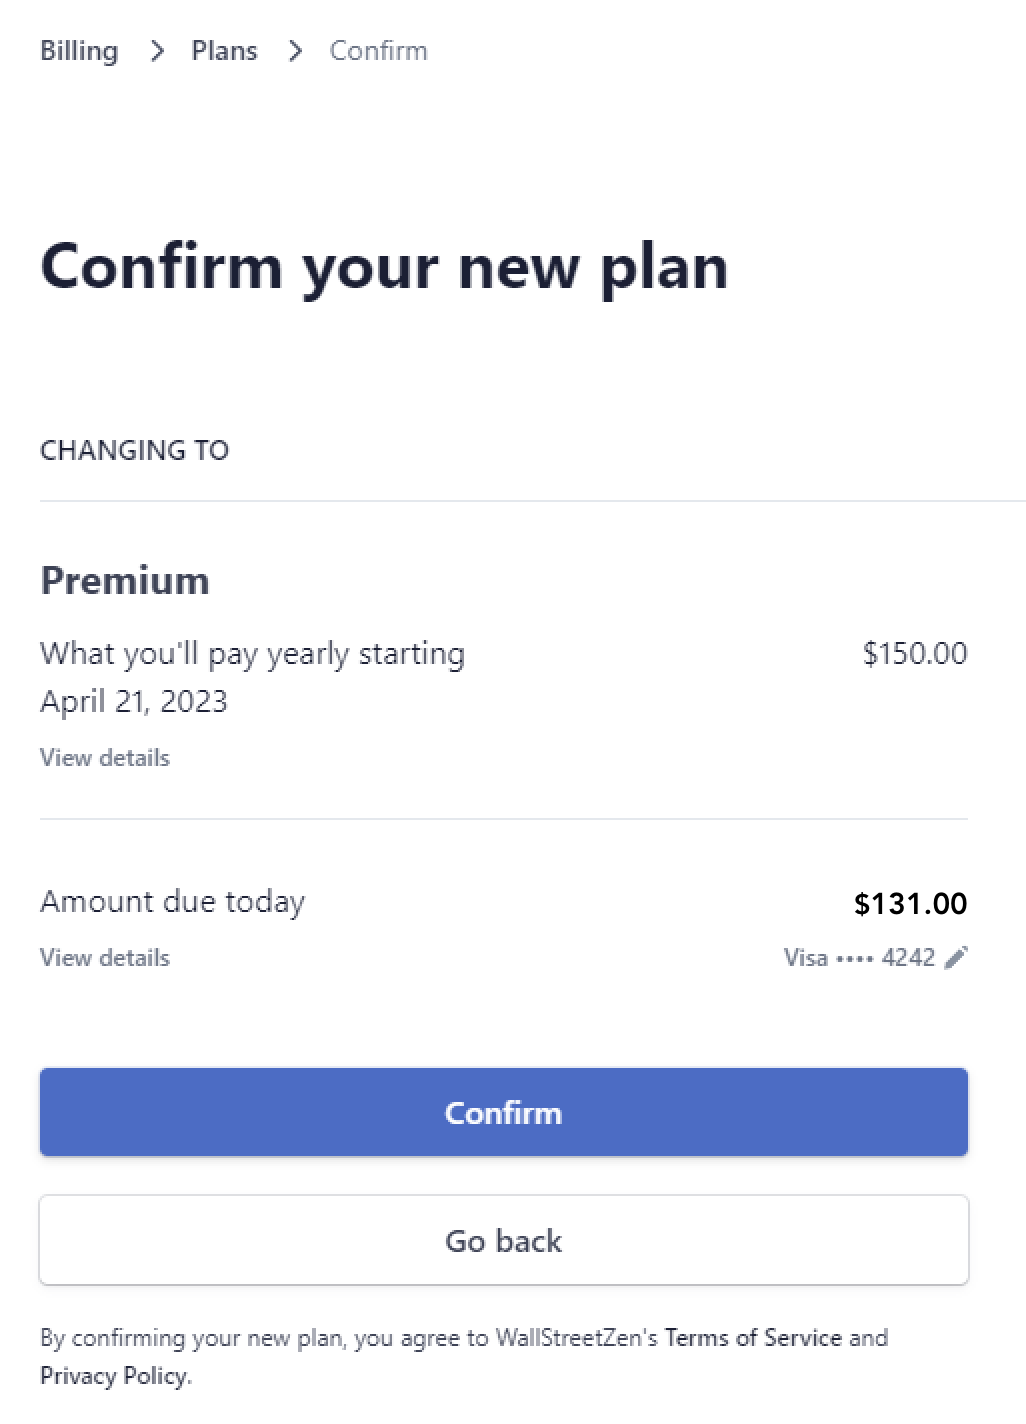1026x1424 pixels.
Task: Click the chevron between Billing and Plans
Action: coord(156,51)
